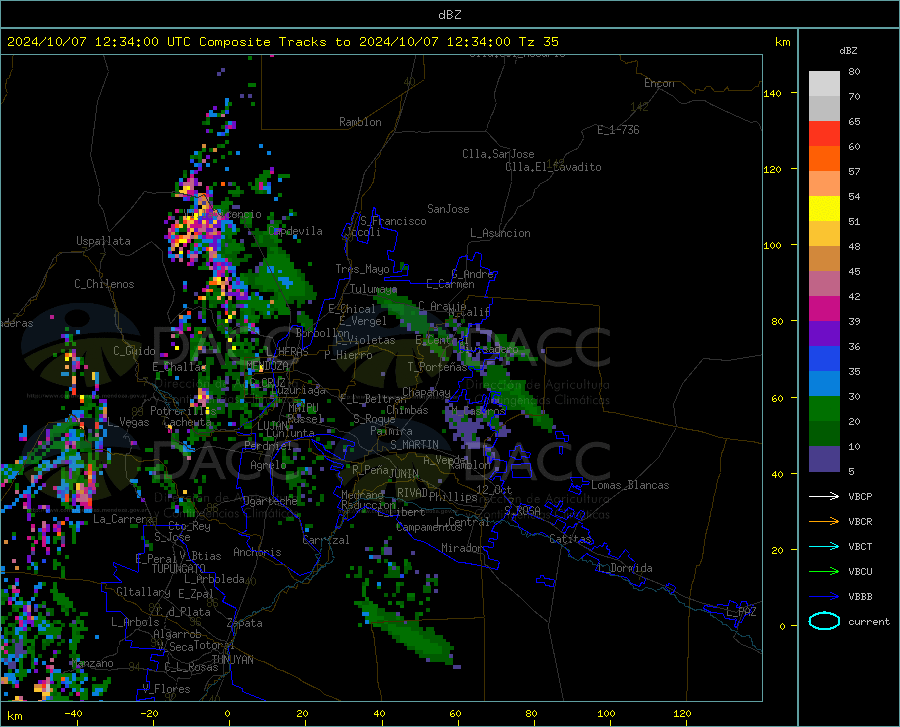The width and height of the screenshot is (900, 727).
Task: Click the Anchoris map label
Action: [257, 552]
